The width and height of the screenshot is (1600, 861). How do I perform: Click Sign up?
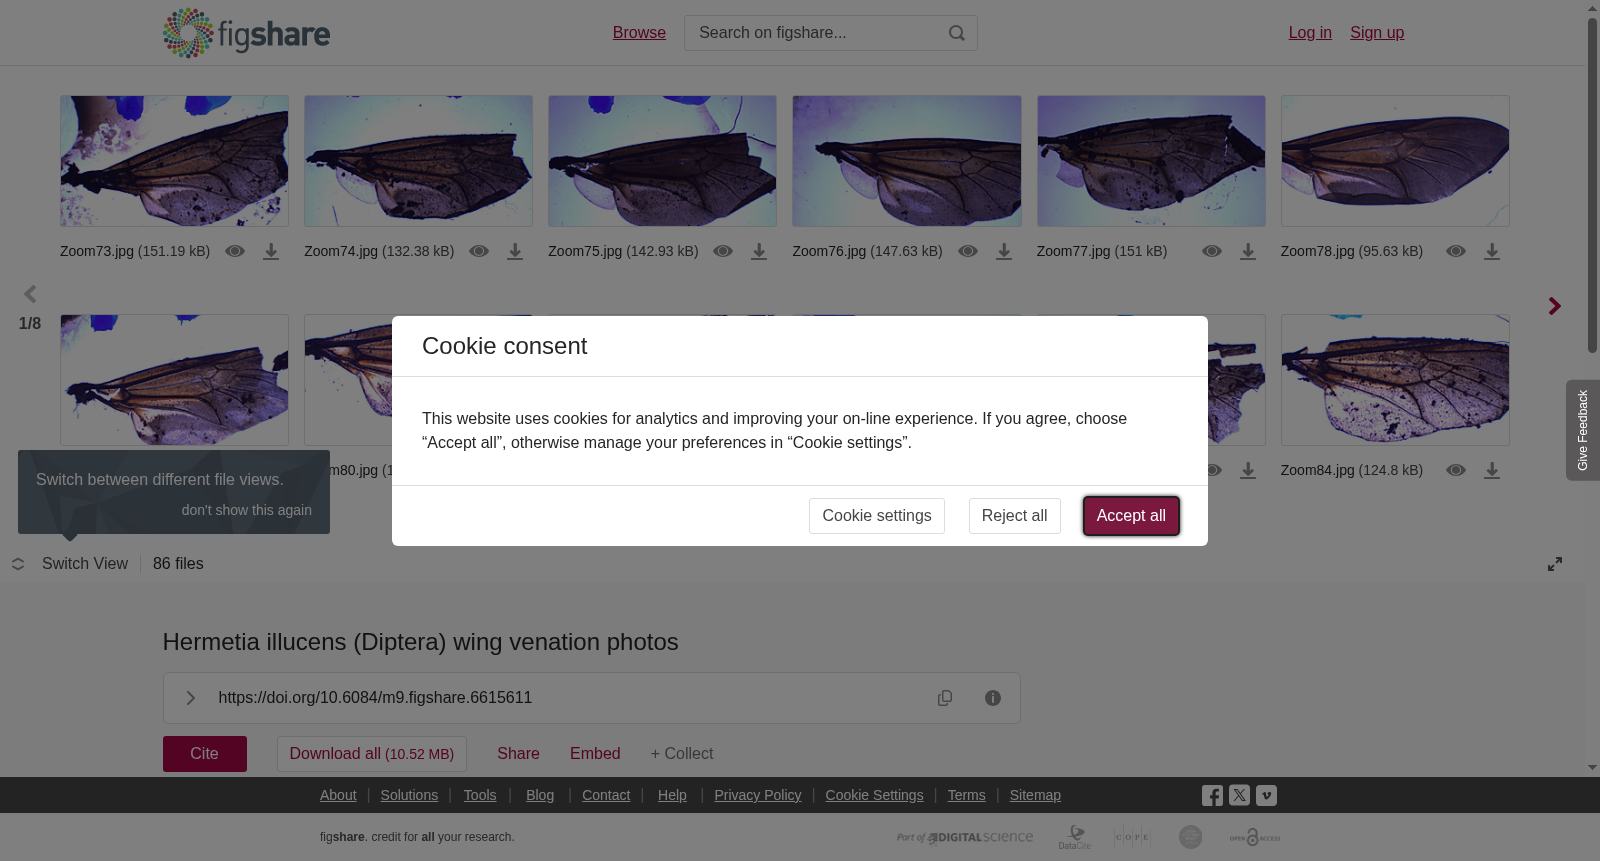tap(1377, 33)
